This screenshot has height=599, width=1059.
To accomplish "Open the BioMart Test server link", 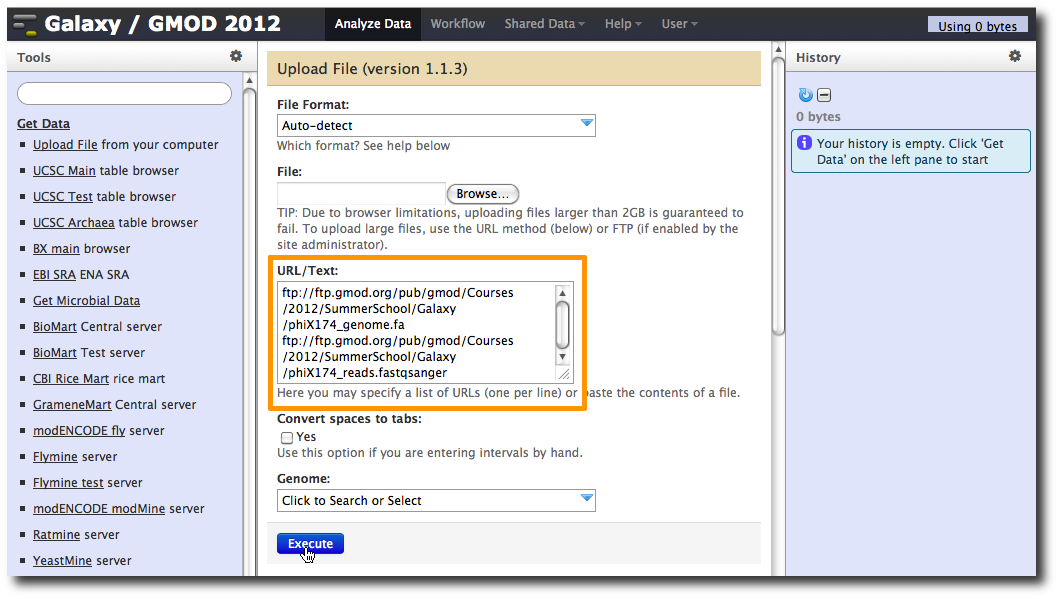I will pos(55,353).
